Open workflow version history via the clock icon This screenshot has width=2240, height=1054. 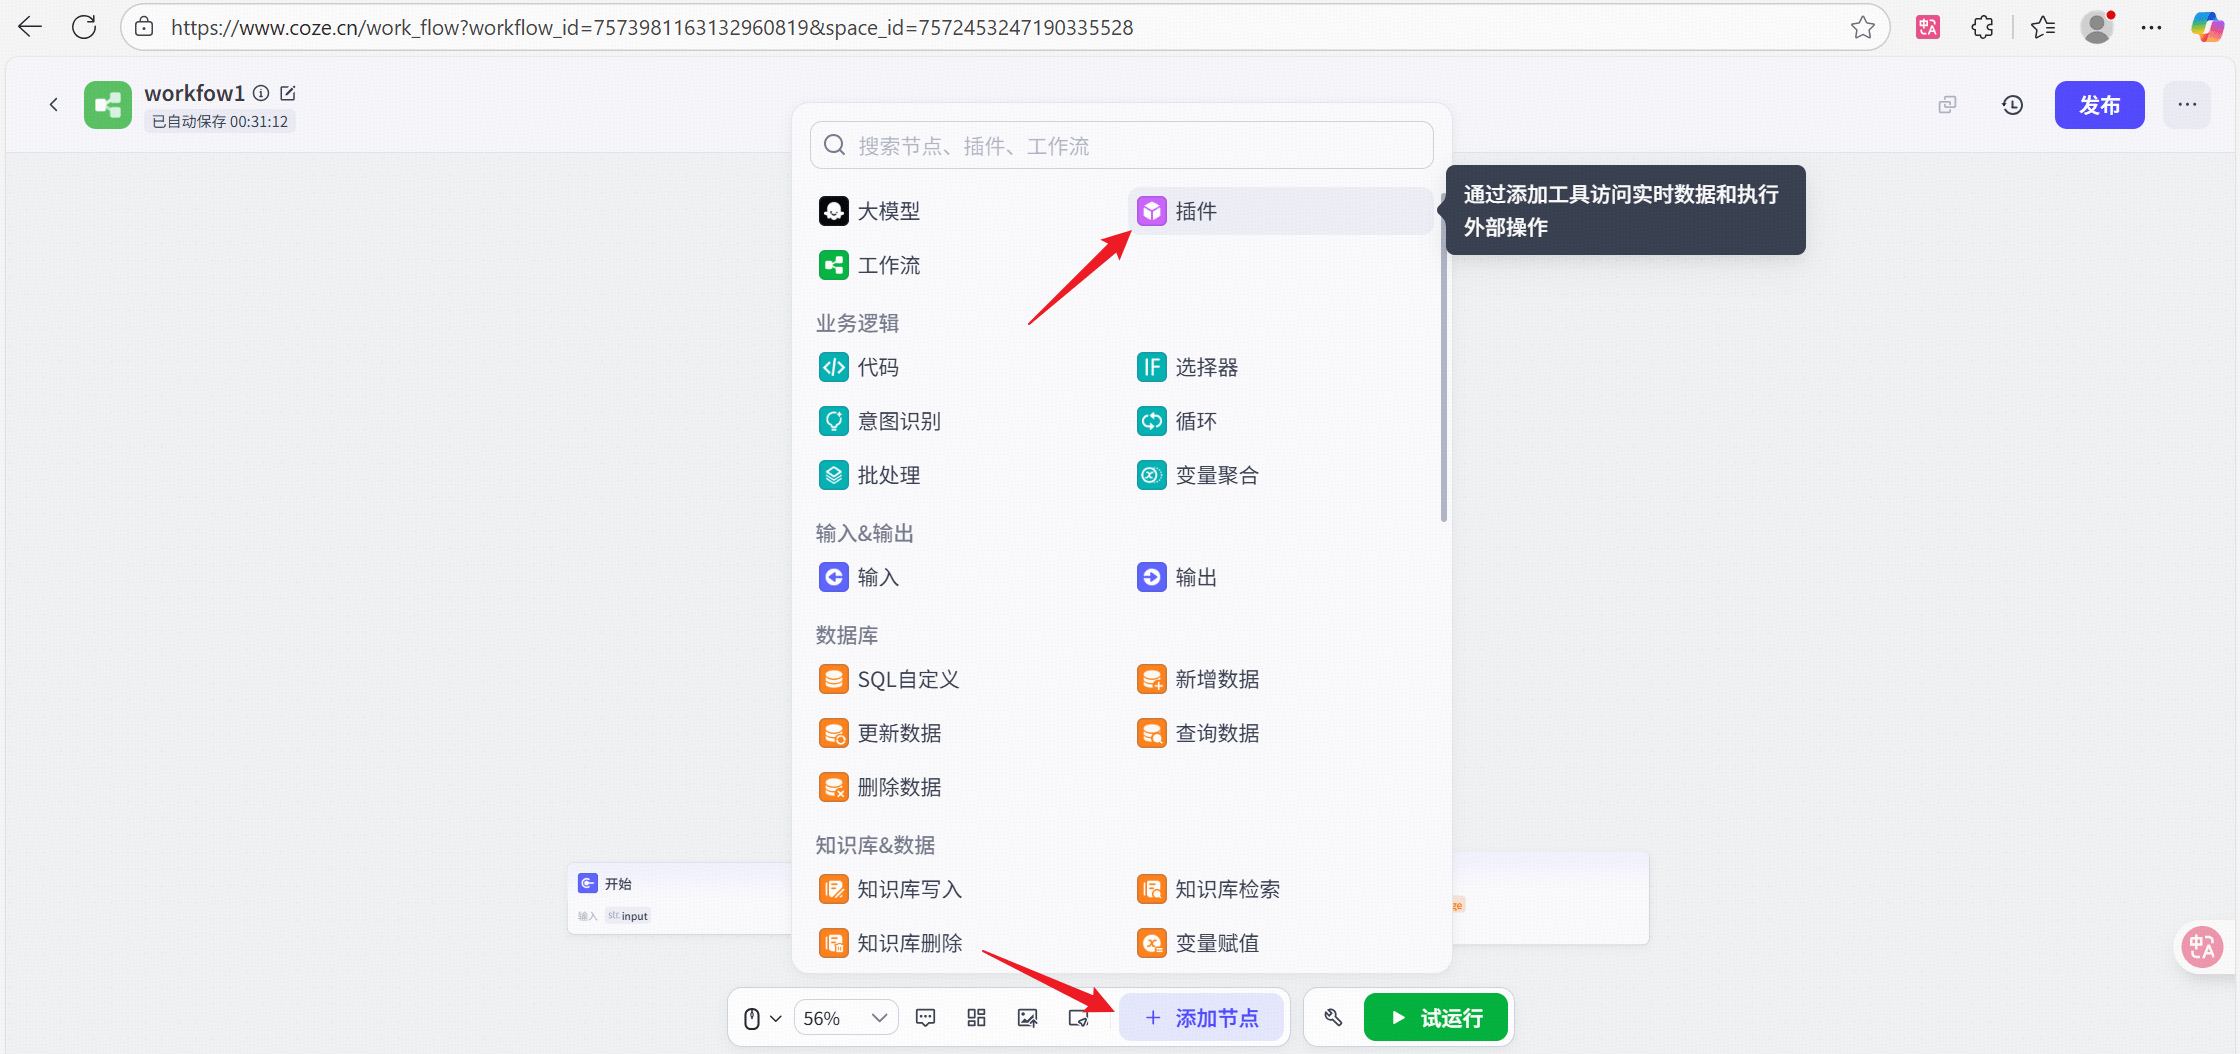(2013, 104)
